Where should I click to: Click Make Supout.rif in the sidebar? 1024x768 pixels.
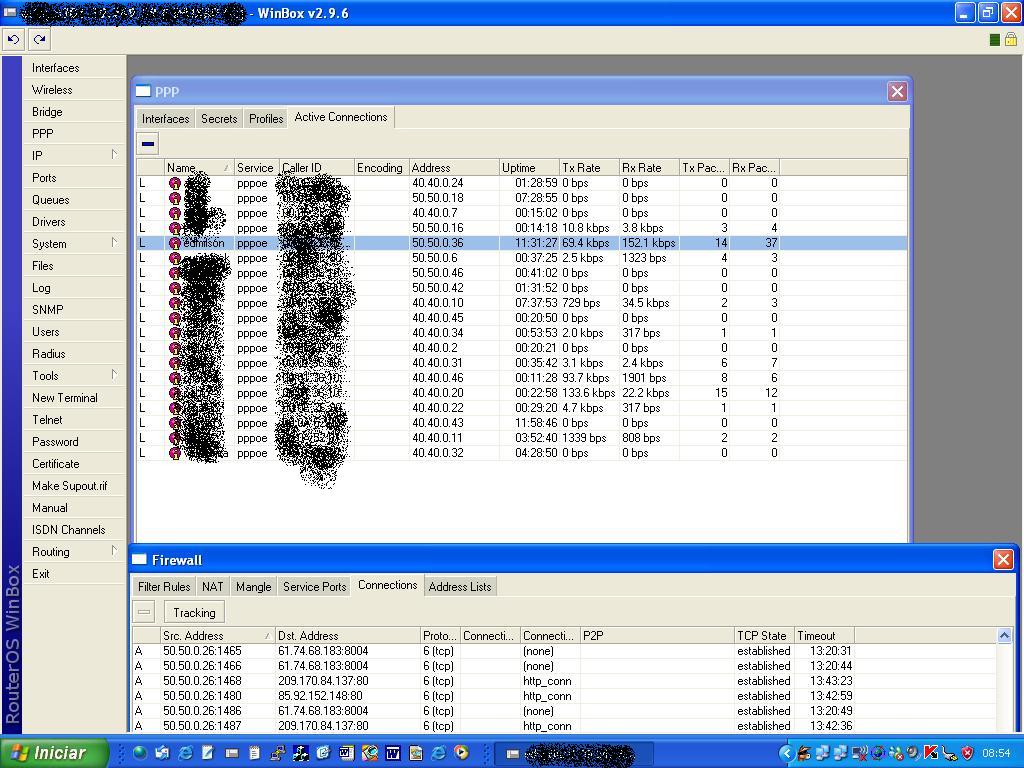(x=69, y=486)
